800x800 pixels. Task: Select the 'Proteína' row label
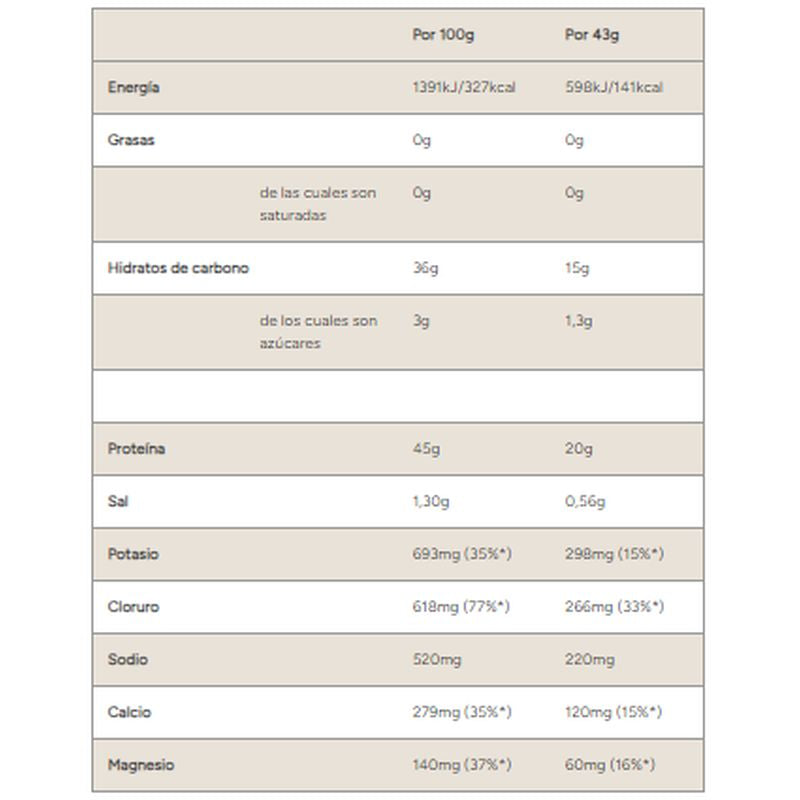click(x=136, y=449)
